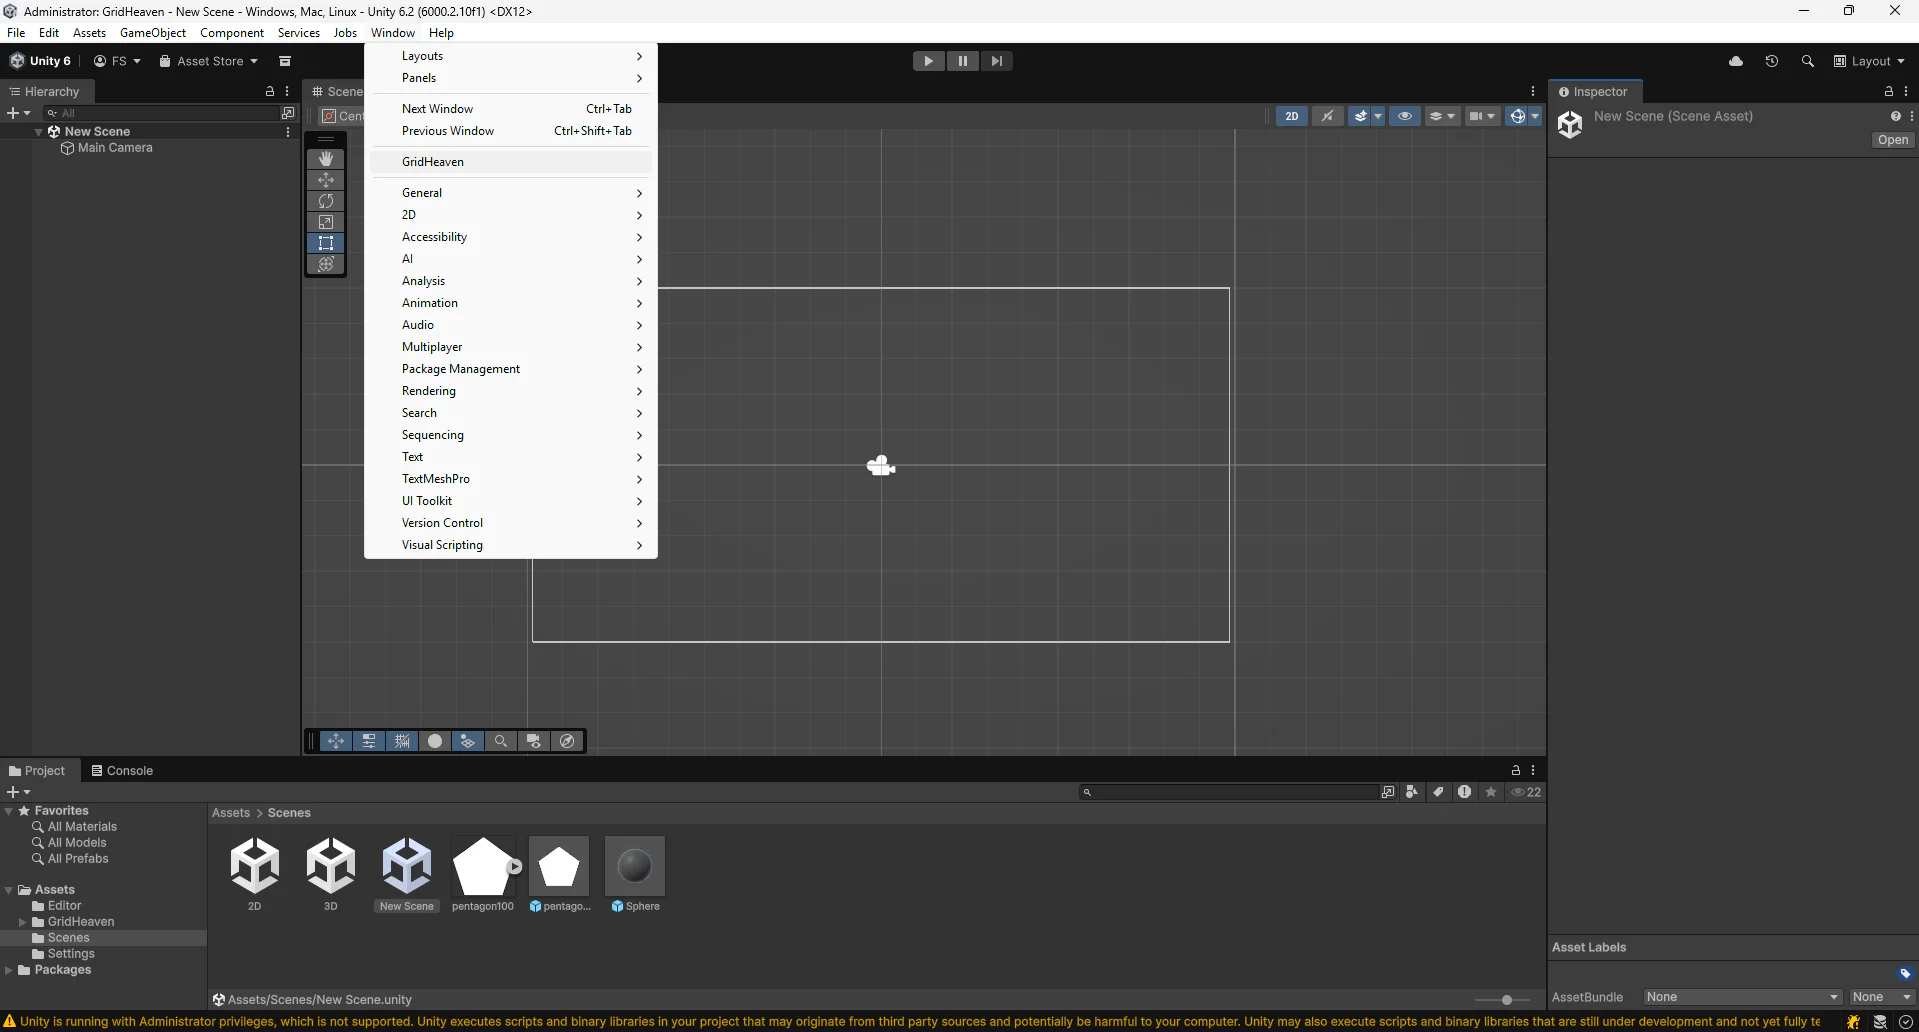1919x1032 pixels.
Task: Click the Assets breadcrumb in Project panel
Action: pos(231,813)
